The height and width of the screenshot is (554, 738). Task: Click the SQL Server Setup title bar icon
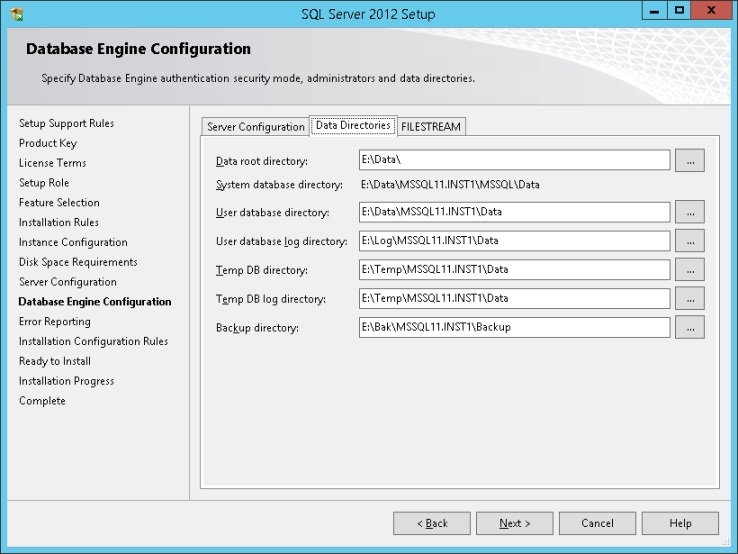click(17, 14)
